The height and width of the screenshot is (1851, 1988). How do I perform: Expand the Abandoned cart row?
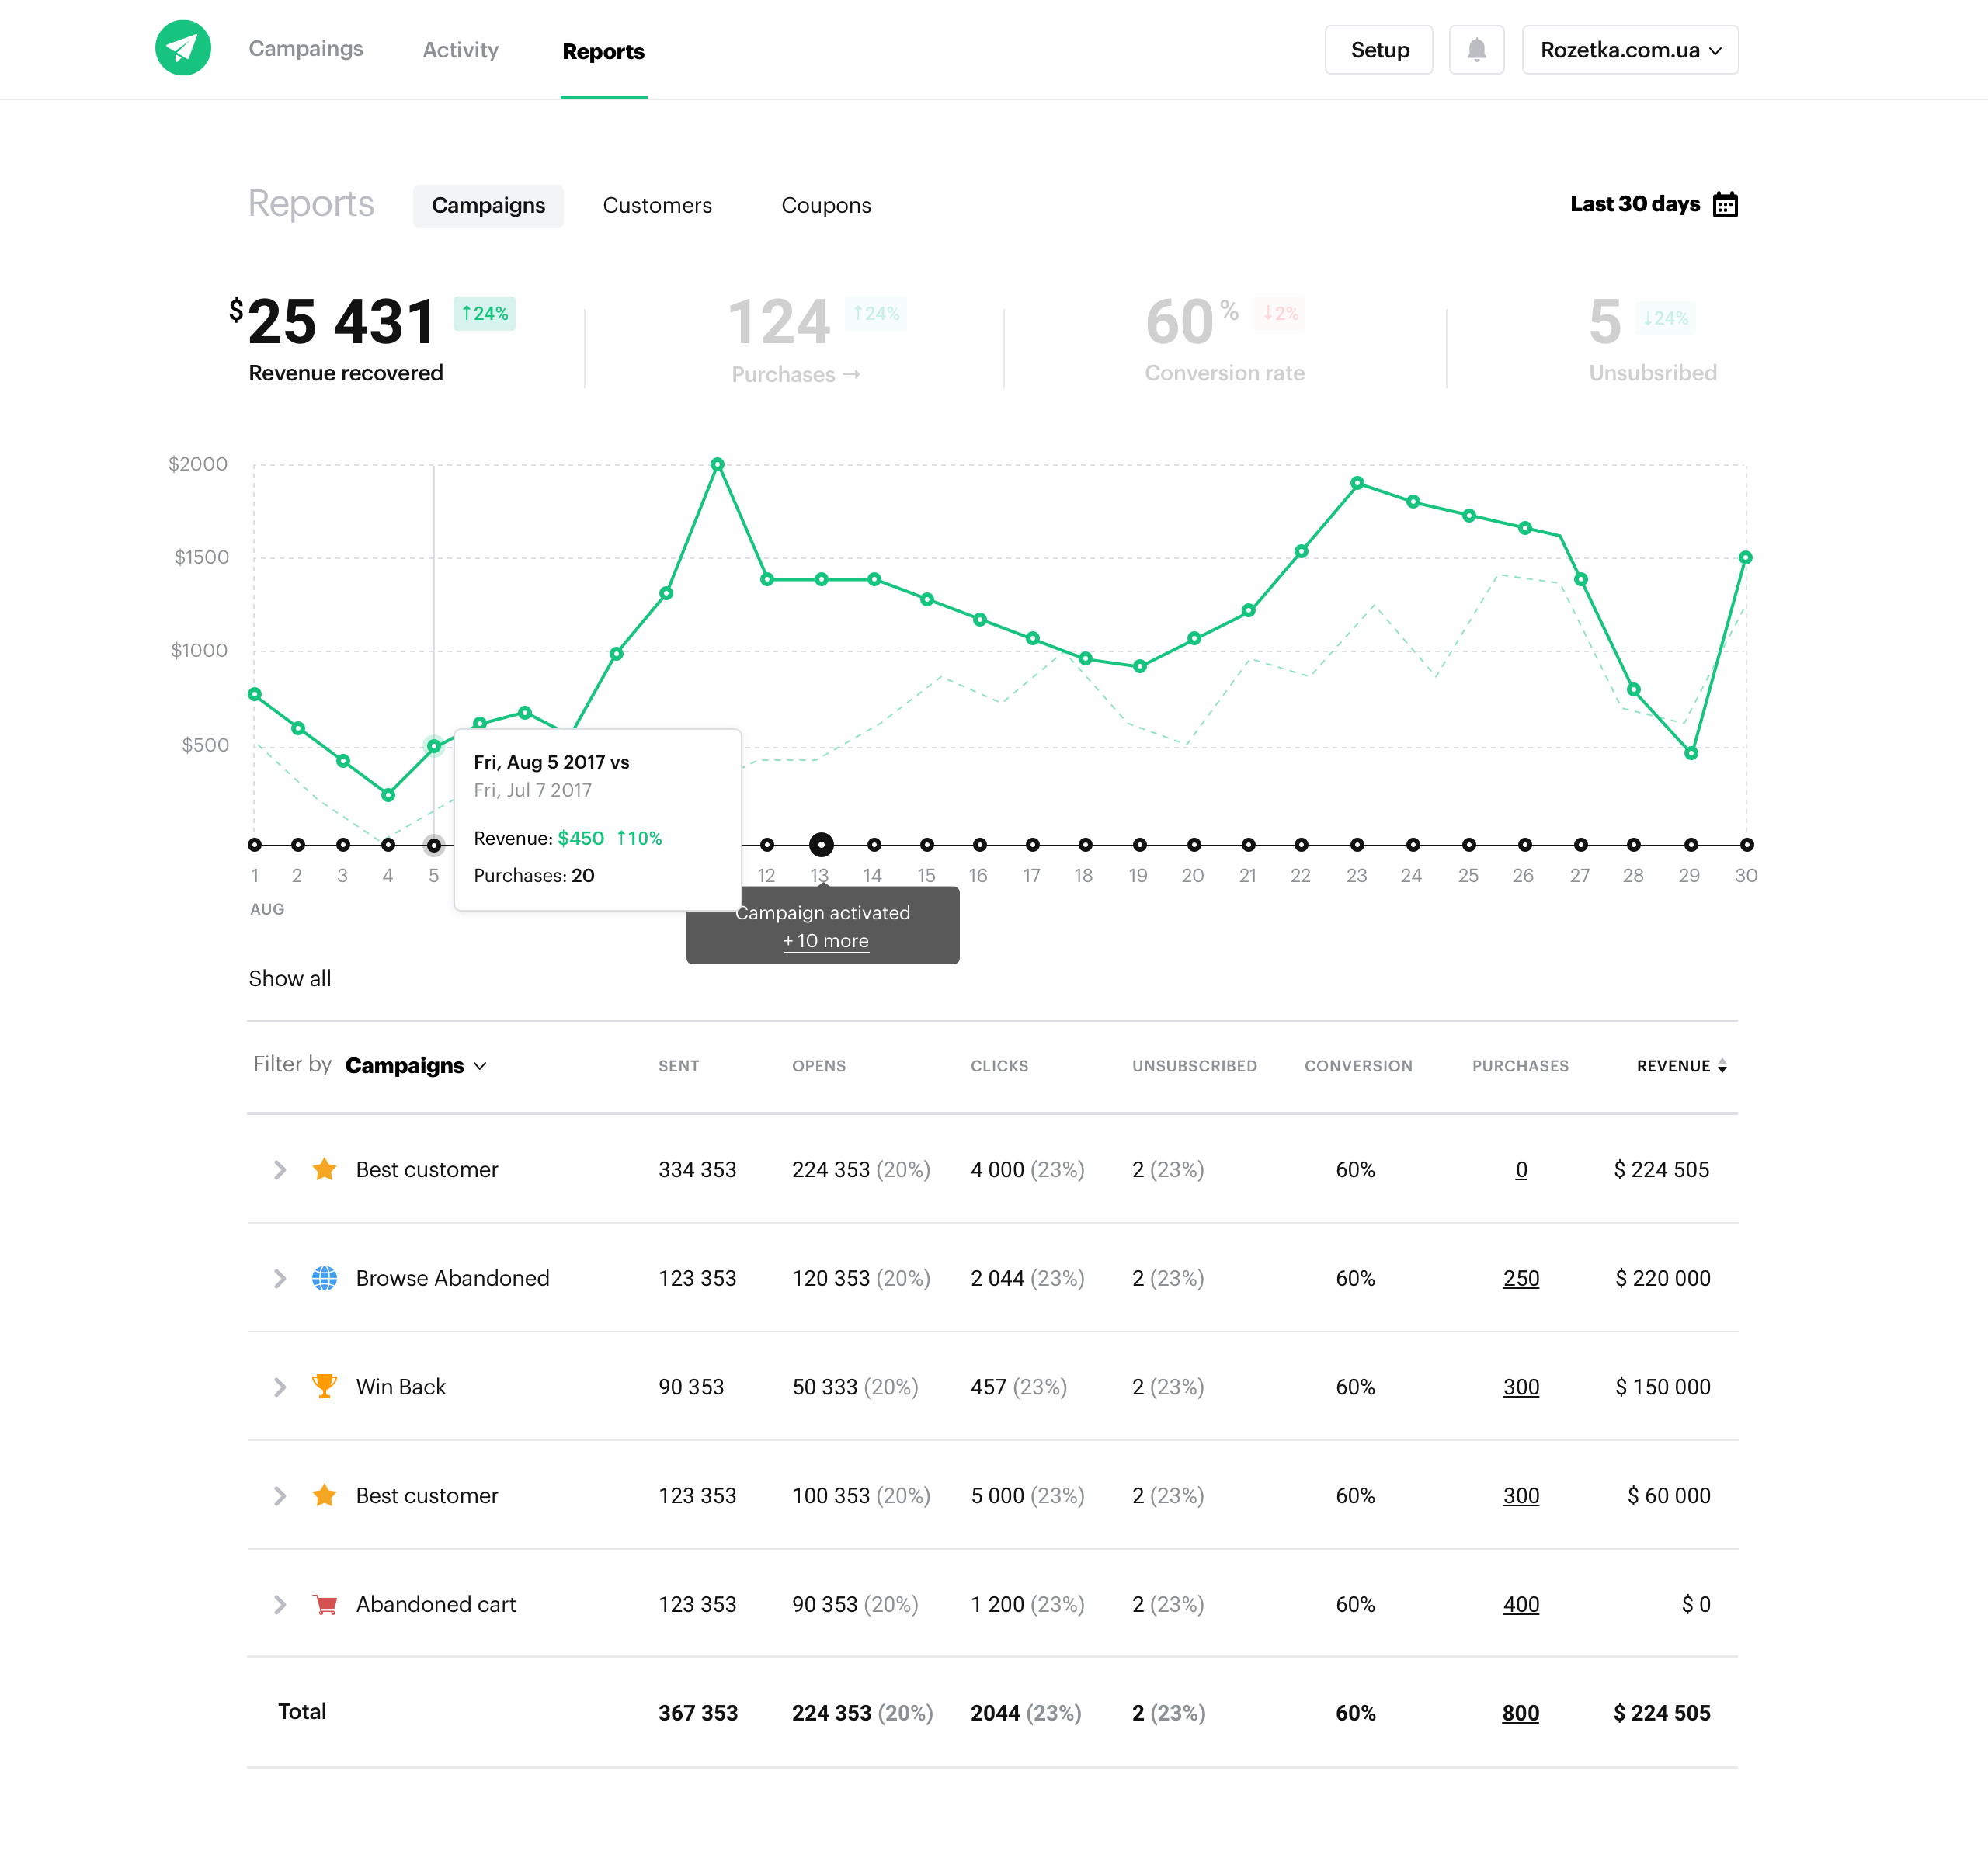pos(280,1604)
